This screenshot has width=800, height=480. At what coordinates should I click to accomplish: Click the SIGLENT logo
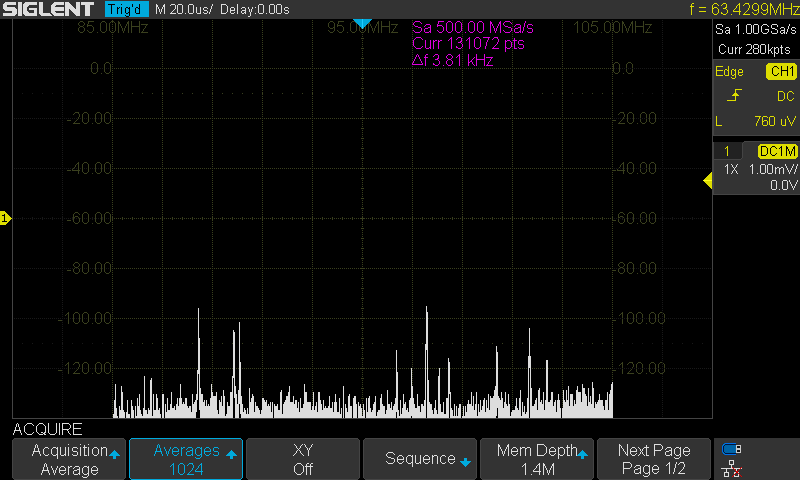click(x=48, y=9)
